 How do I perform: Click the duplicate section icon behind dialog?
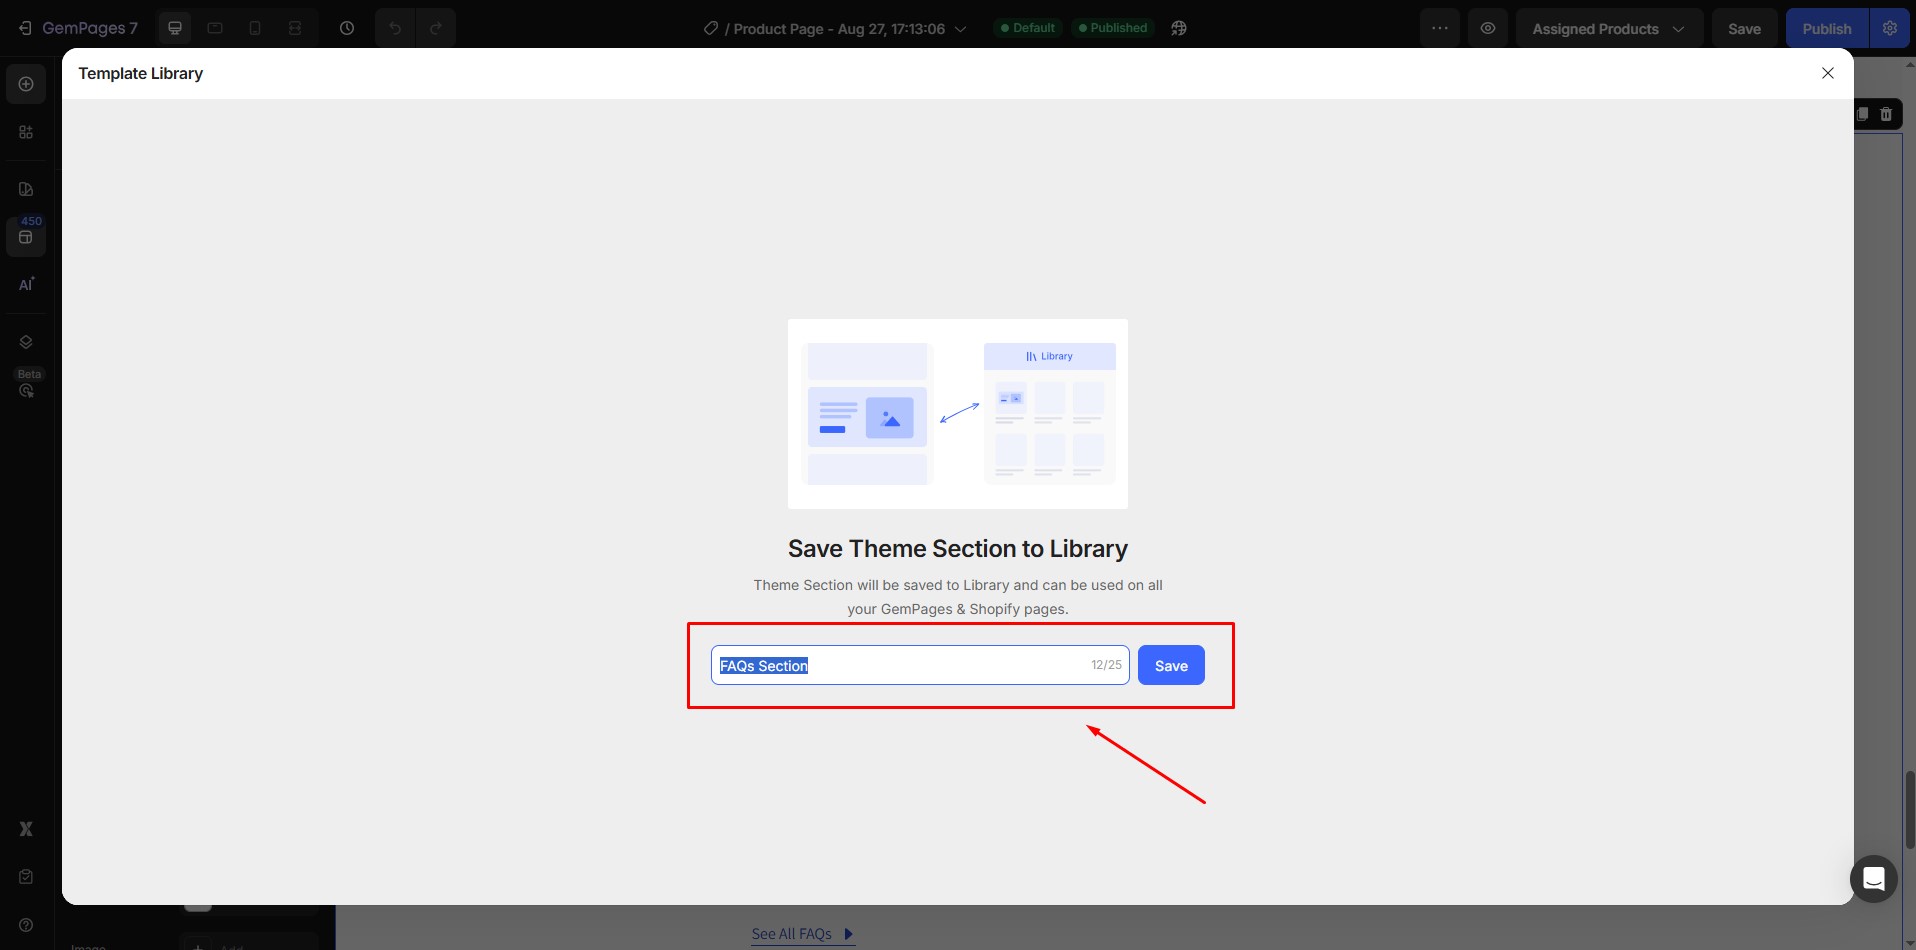click(1863, 114)
